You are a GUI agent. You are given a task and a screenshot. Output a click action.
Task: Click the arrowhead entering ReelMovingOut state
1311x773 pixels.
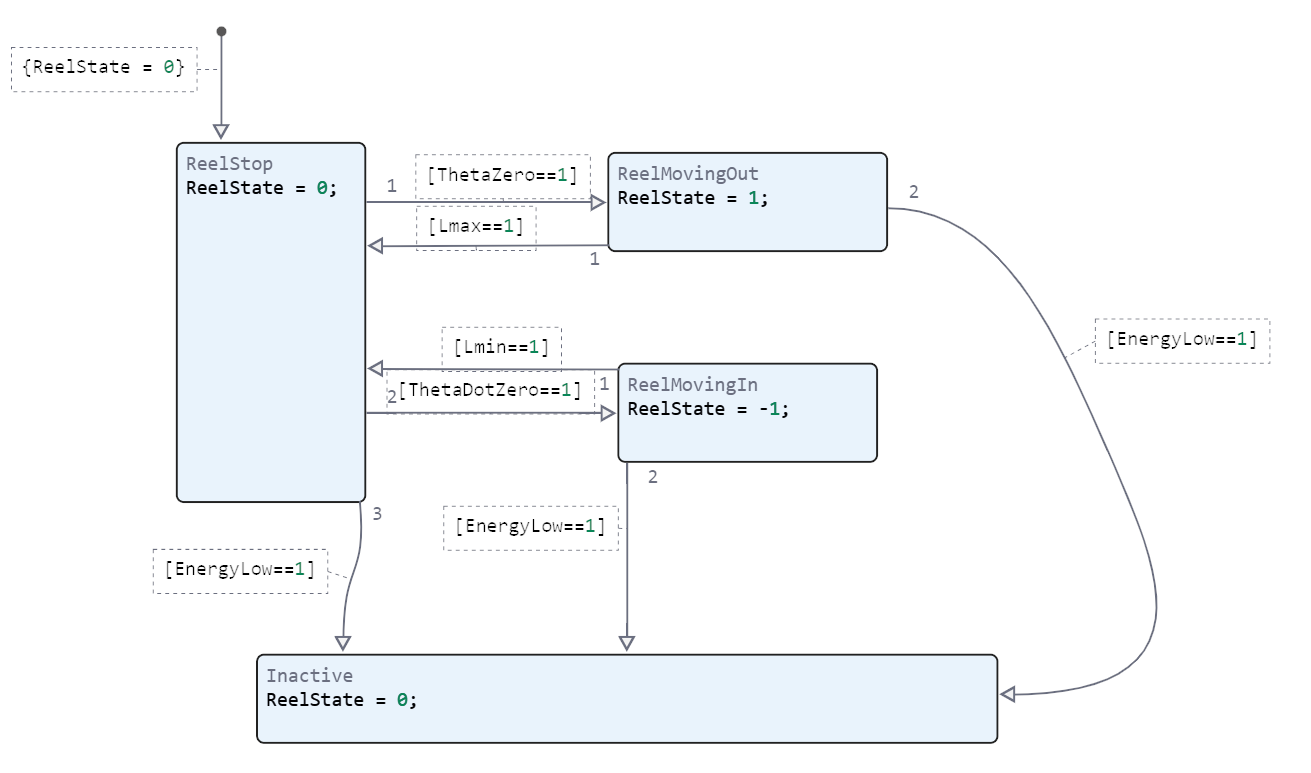pos(598,203)
